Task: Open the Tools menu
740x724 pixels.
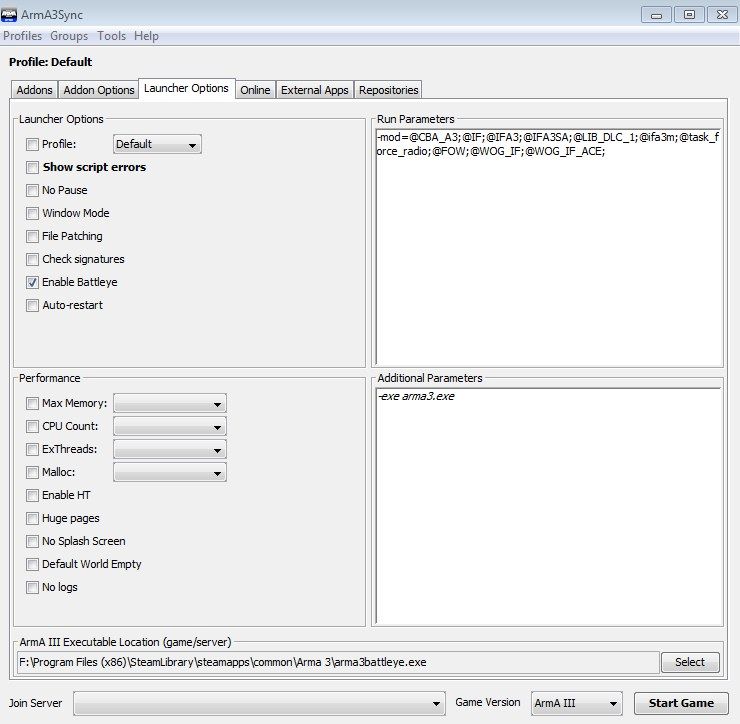Action: coord(111,36)
